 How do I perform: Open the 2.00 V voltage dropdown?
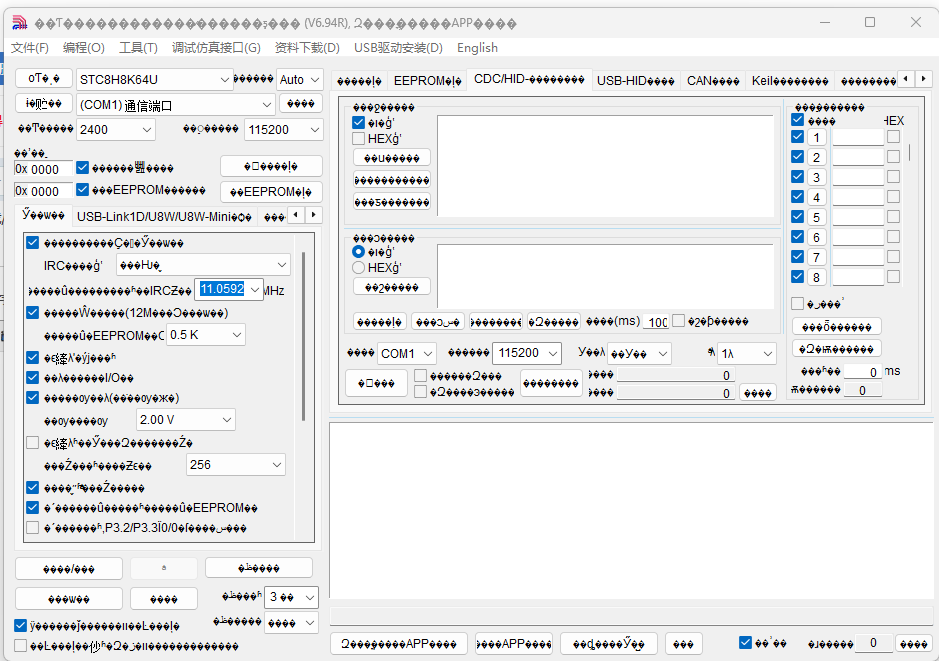point(185,420)
